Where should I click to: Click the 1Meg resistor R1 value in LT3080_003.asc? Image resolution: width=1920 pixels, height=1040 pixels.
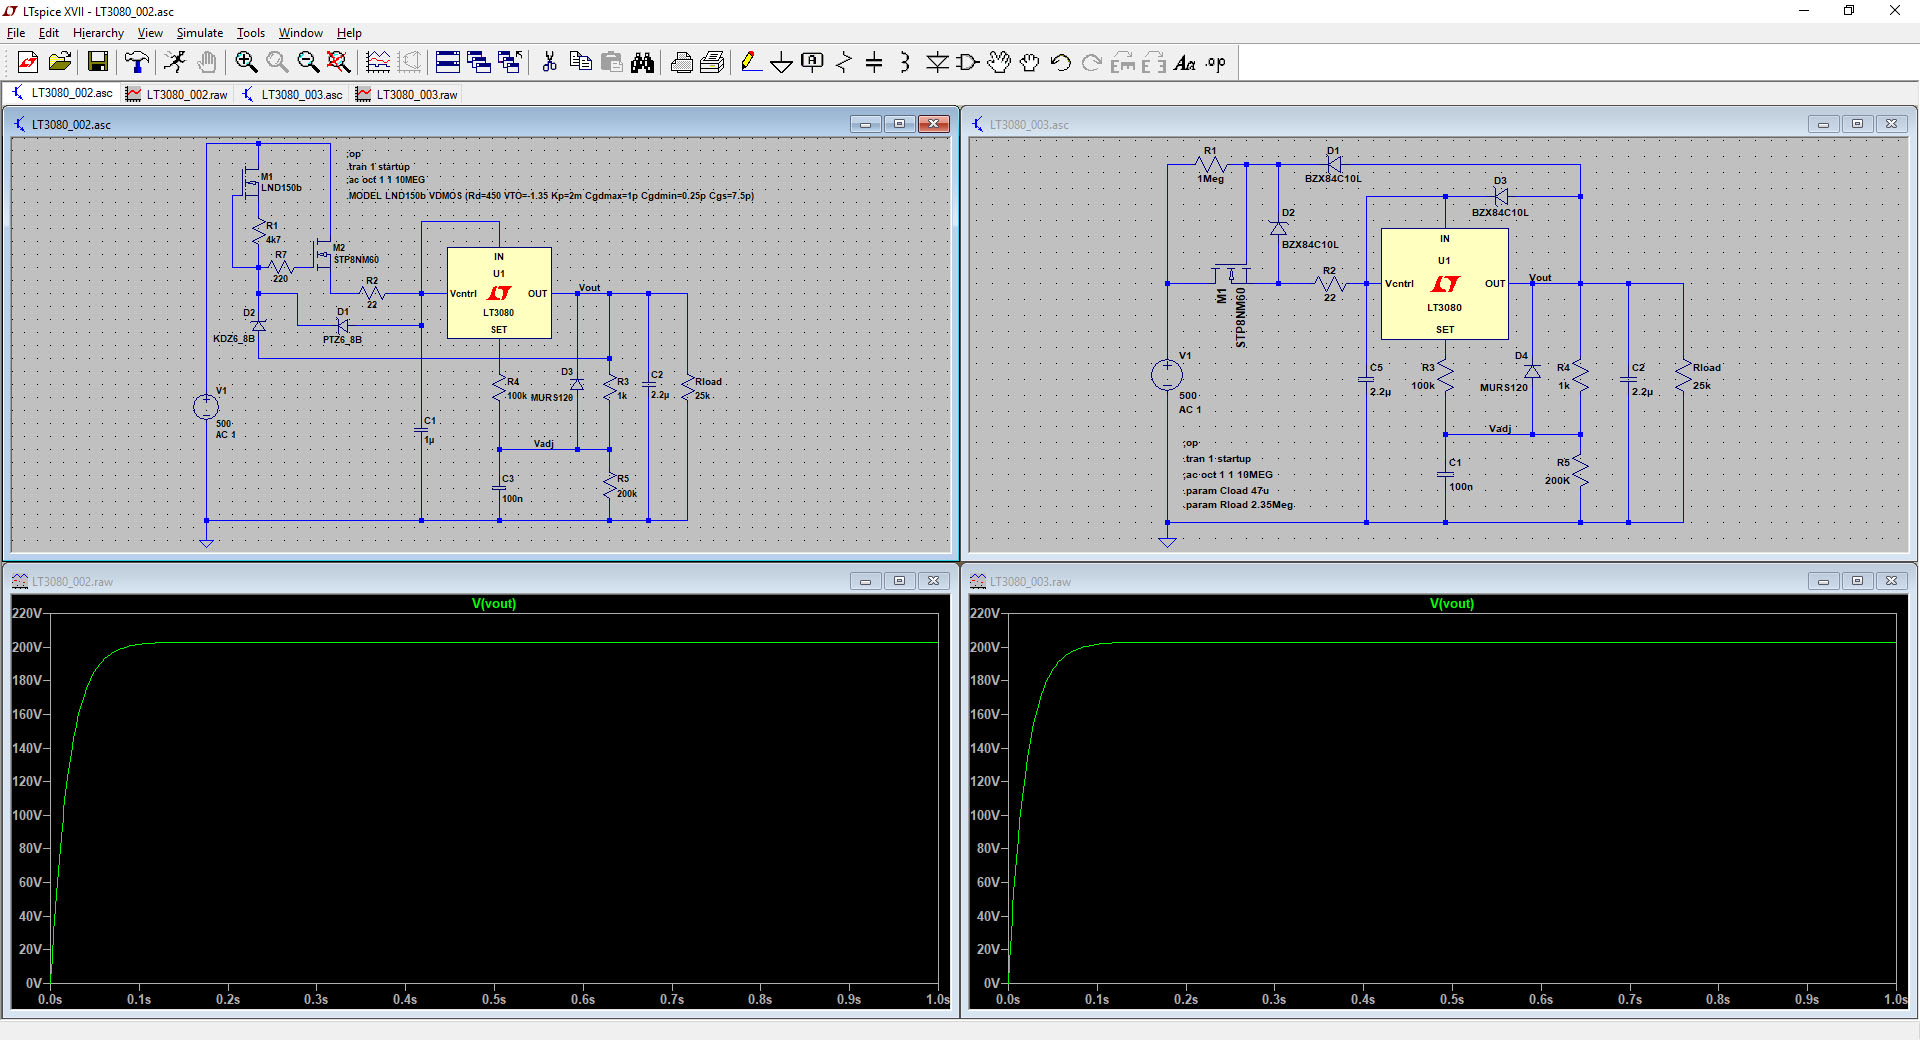coord(1210,179)
